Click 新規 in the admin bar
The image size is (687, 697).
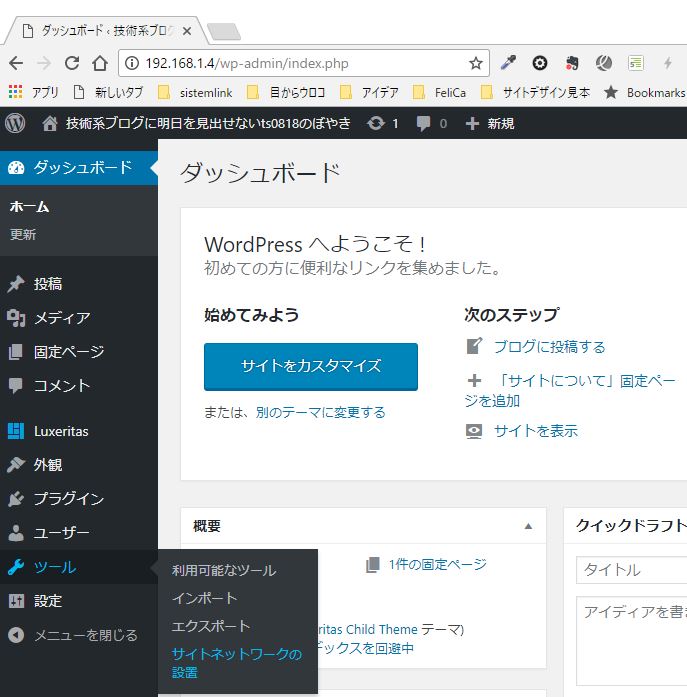490,123
